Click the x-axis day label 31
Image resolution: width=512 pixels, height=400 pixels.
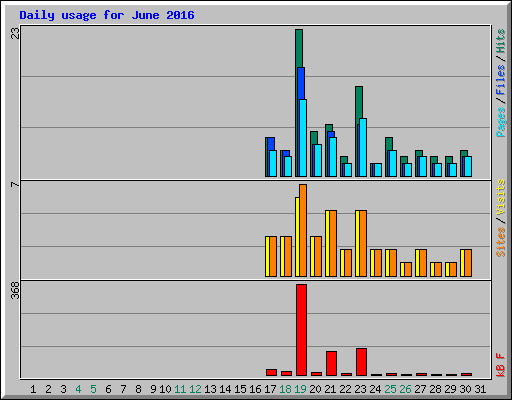tap(480, 389)
